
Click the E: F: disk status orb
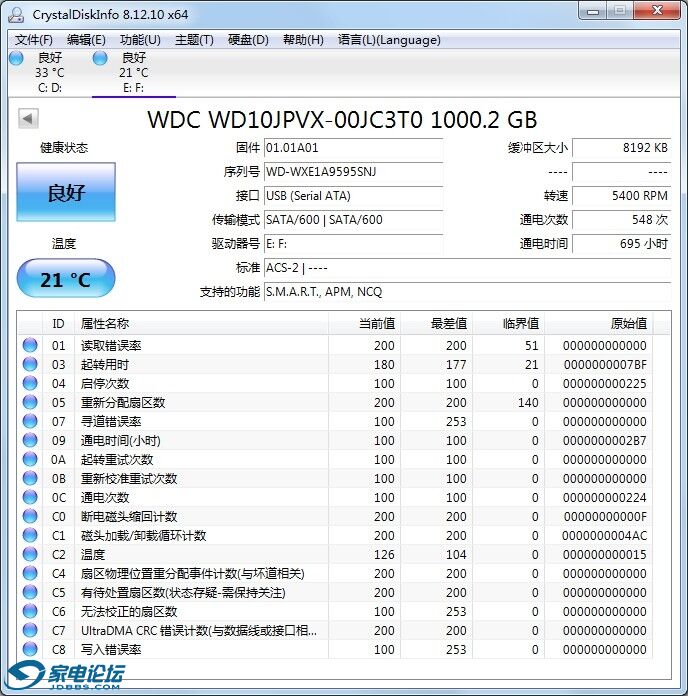[x=100, y=59]
